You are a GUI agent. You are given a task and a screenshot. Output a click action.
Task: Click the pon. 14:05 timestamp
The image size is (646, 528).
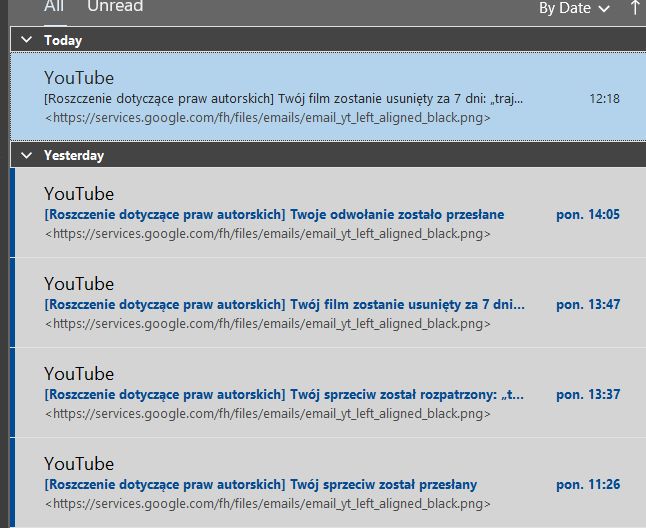(588, 214)
